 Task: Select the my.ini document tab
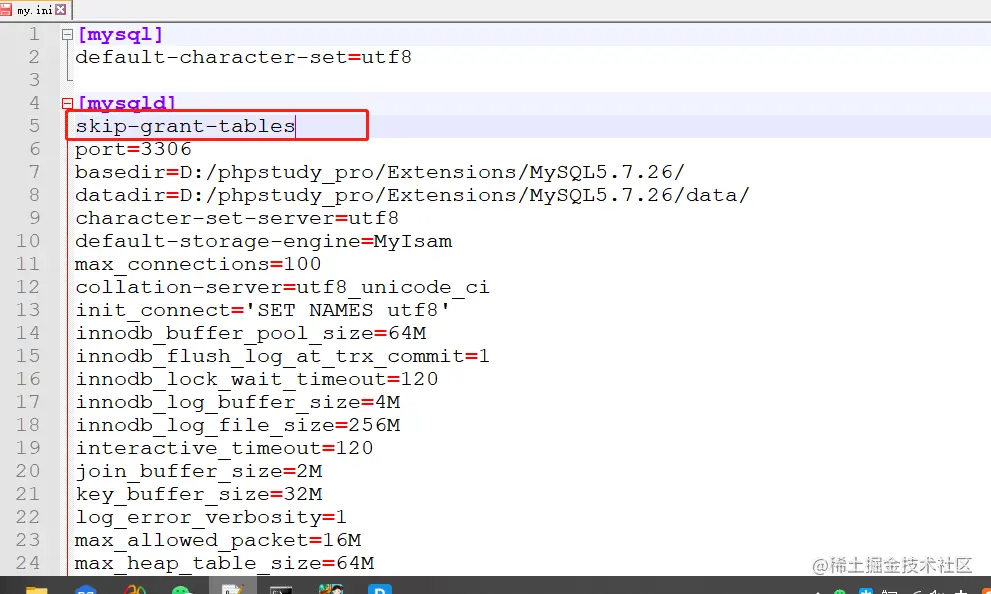(x=35, y=10)
